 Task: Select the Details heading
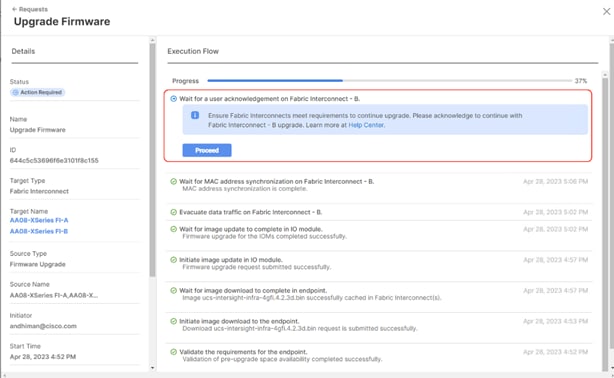pos(23,51)
